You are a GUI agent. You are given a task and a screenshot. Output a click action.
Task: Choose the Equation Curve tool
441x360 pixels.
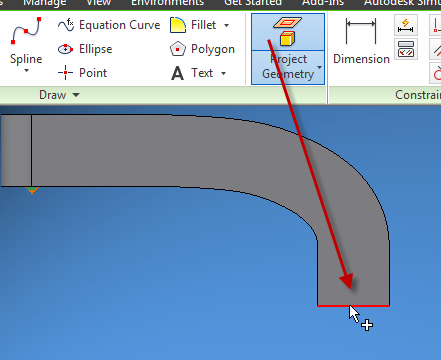109,25
